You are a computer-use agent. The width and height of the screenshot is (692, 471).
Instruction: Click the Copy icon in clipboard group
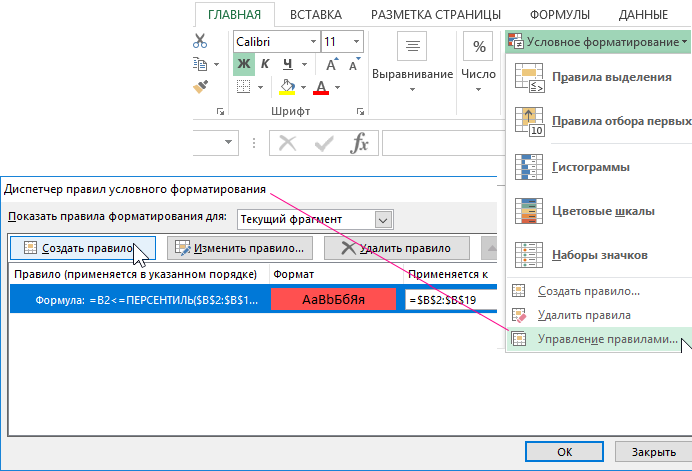tap(200, 64)
